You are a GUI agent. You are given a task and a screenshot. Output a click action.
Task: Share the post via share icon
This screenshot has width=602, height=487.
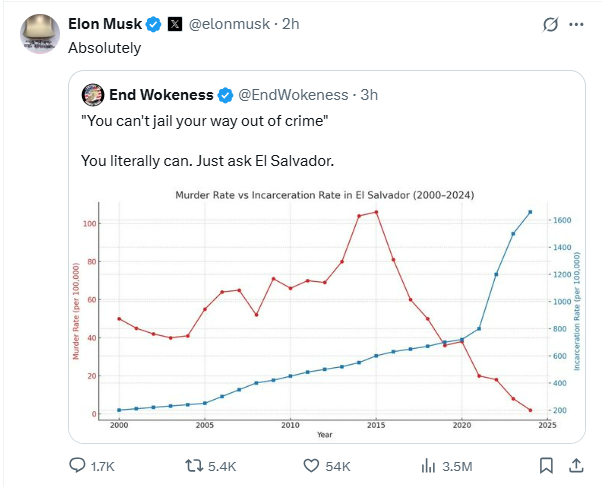tap(576, 465)
